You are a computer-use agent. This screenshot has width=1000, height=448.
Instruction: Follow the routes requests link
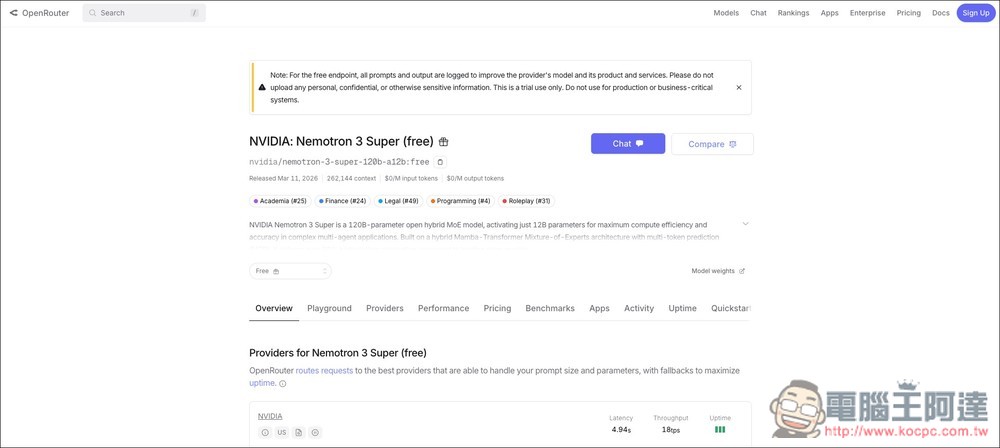[324, 370]
